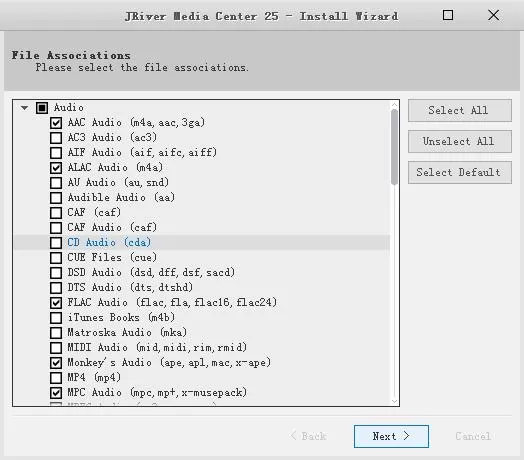Tick the DTS Audio (dts, dtshd) checkbox
The height and width of the screenshot is (460, 524).
56,288
